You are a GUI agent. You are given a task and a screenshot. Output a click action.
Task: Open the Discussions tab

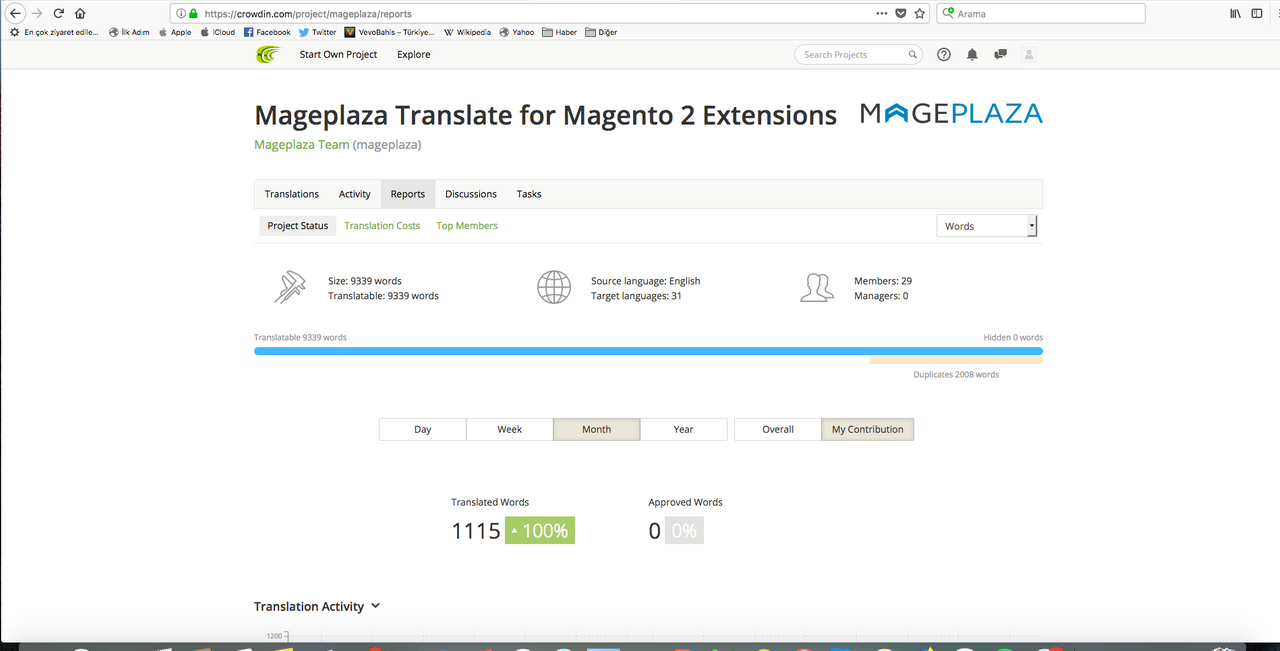(x=471, y=194)
